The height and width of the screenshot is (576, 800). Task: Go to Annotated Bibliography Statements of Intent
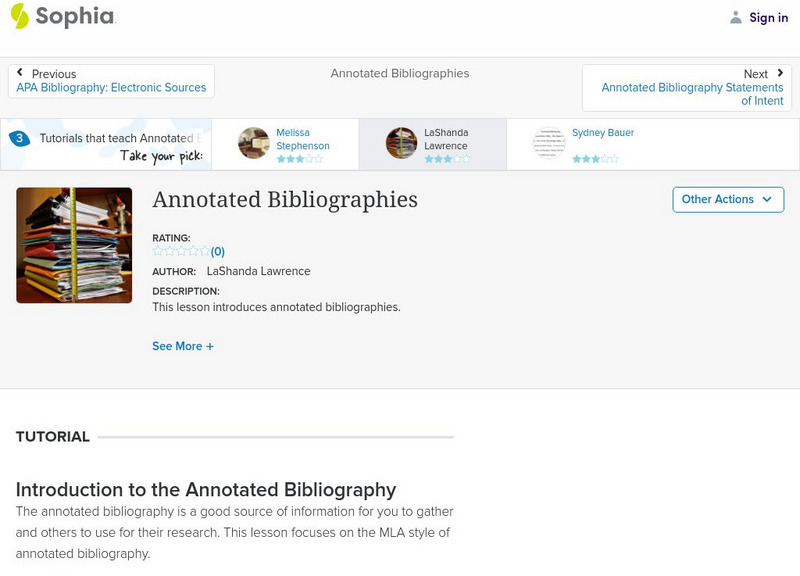click(692, 94)
